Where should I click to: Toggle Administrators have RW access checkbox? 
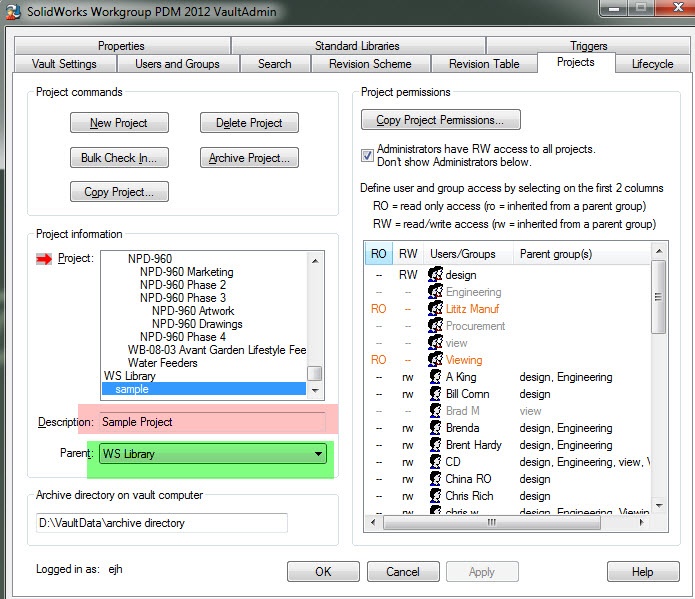coord(367,155)
